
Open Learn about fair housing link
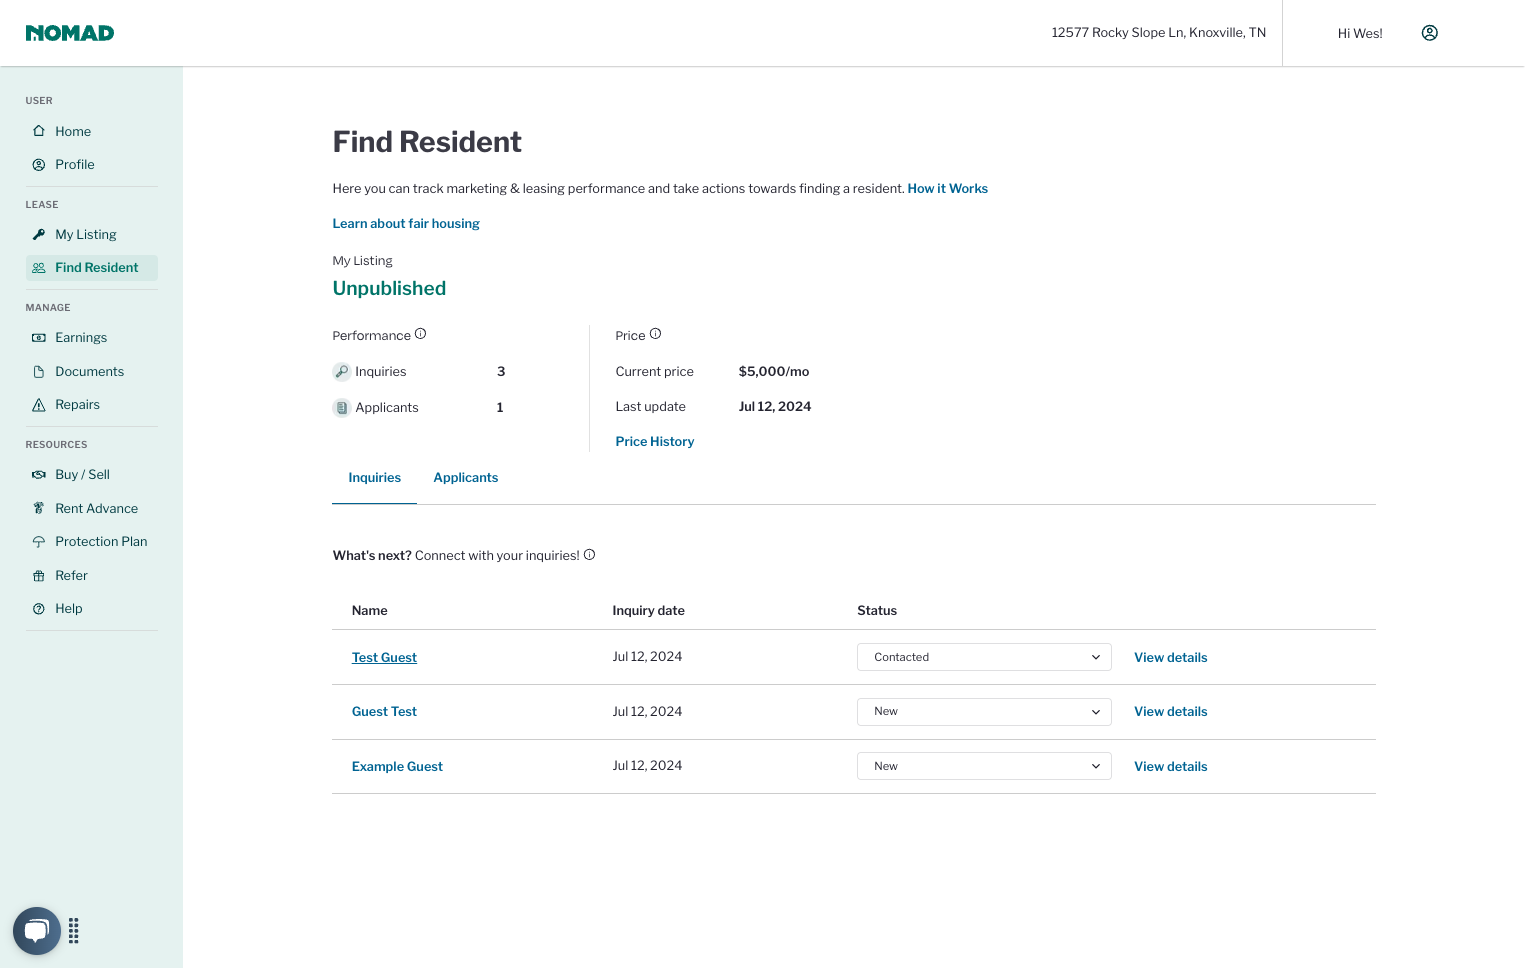(406, 224)
